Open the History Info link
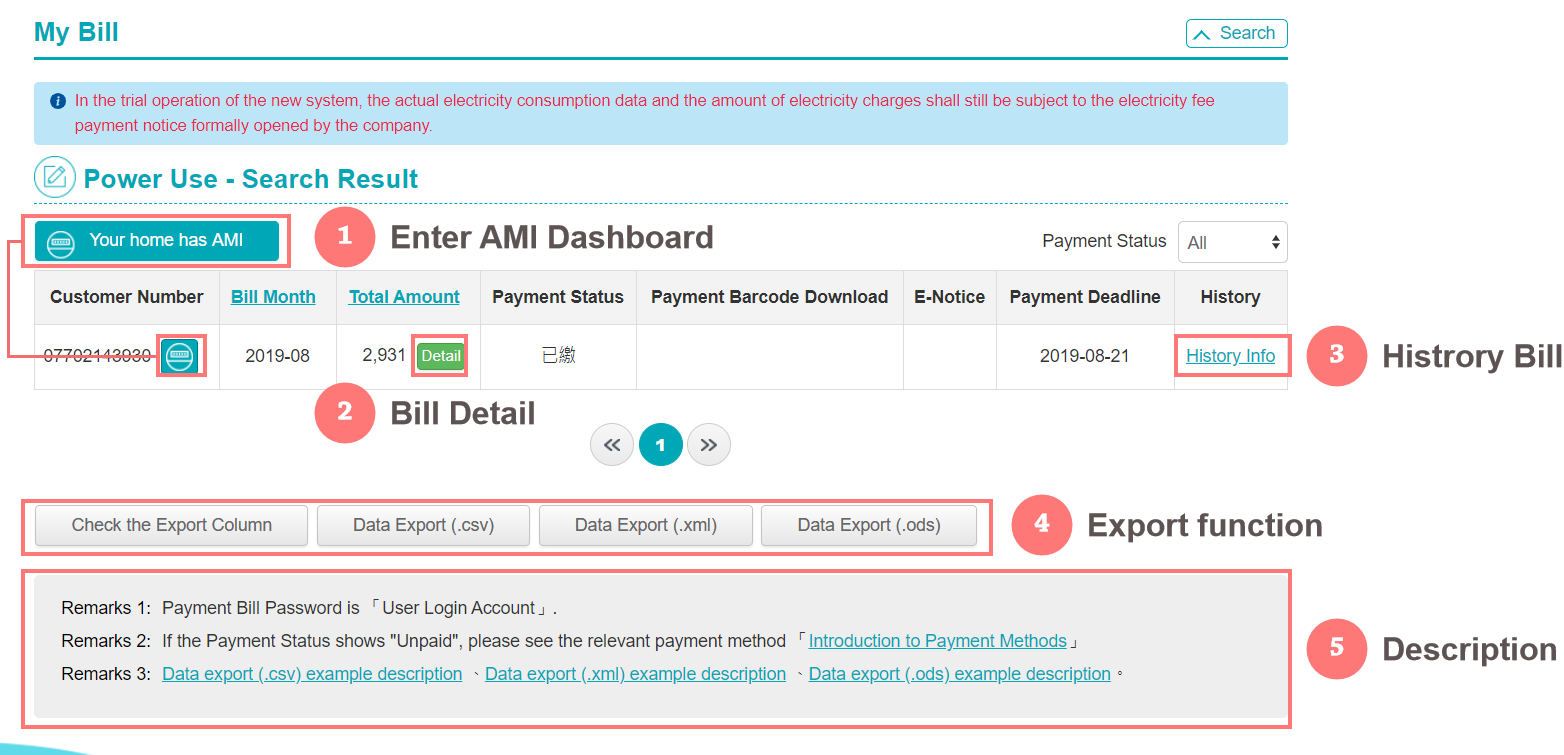 (1230, 356)
